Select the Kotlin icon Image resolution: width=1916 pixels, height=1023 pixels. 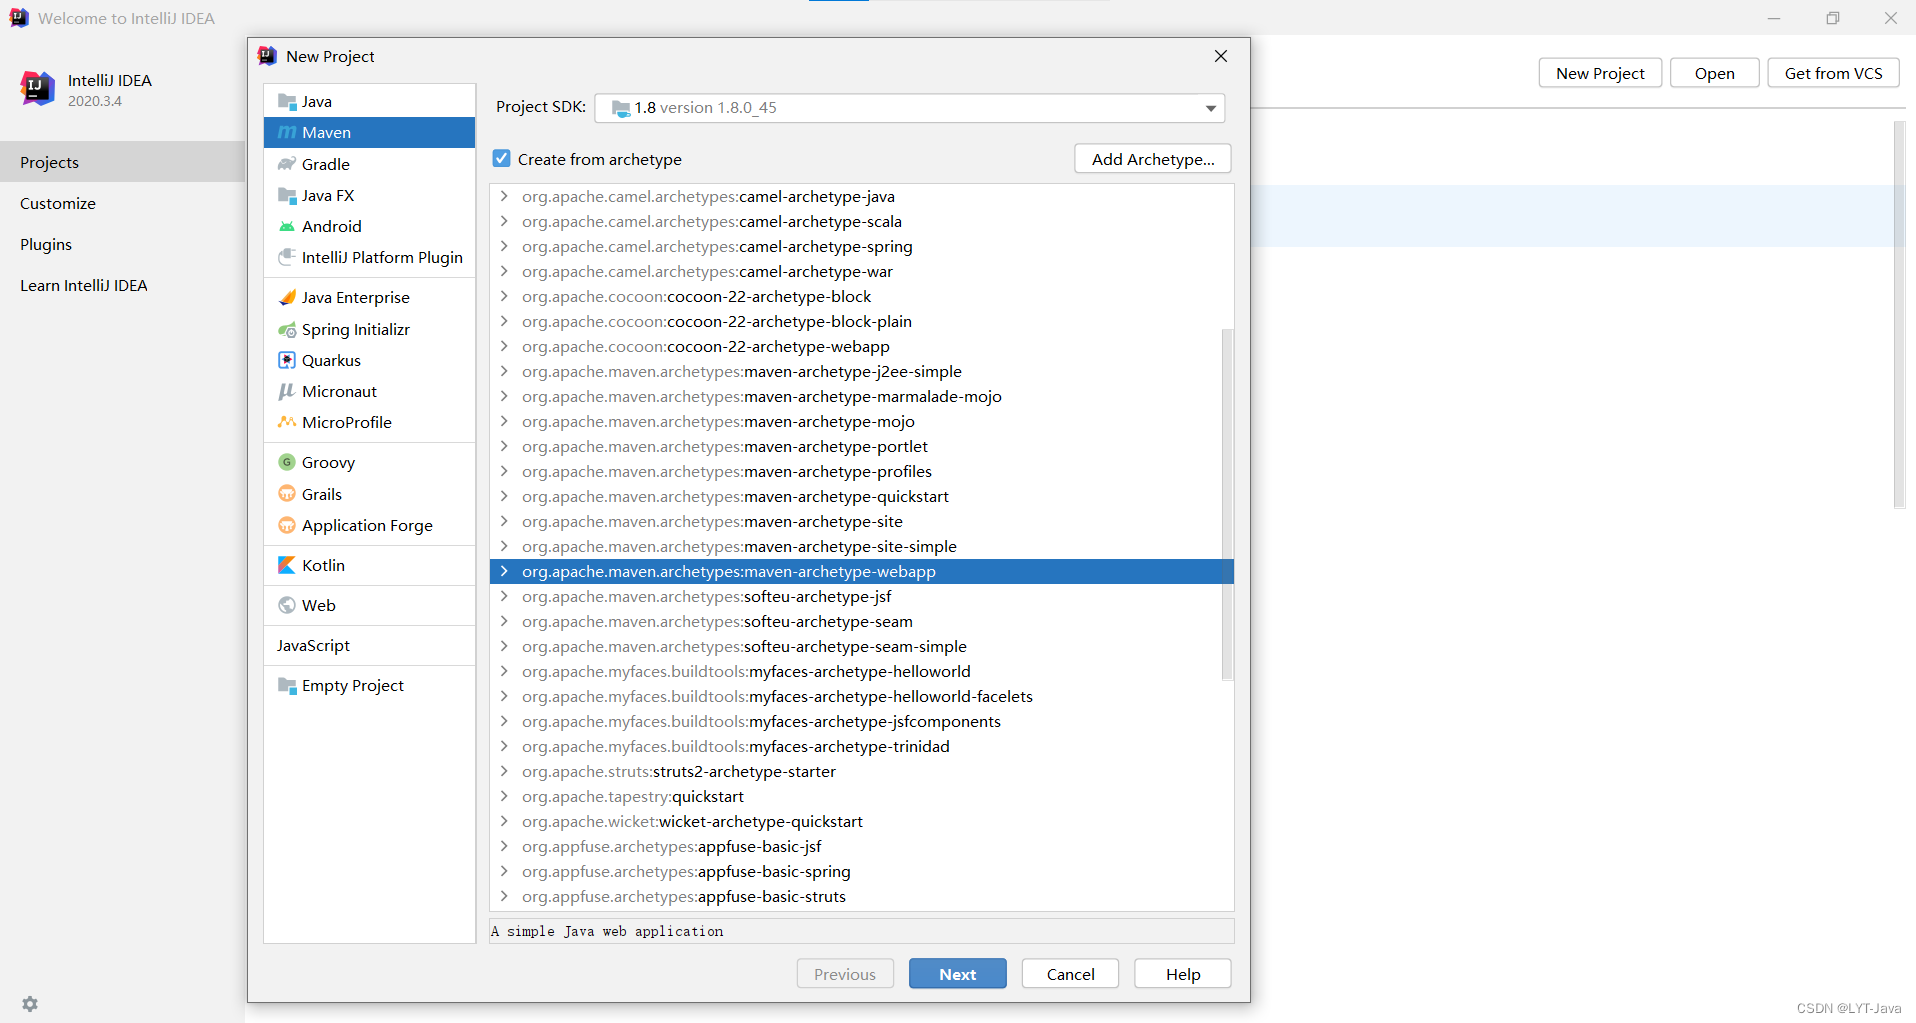pyautogui.click(x=287, y=566)
